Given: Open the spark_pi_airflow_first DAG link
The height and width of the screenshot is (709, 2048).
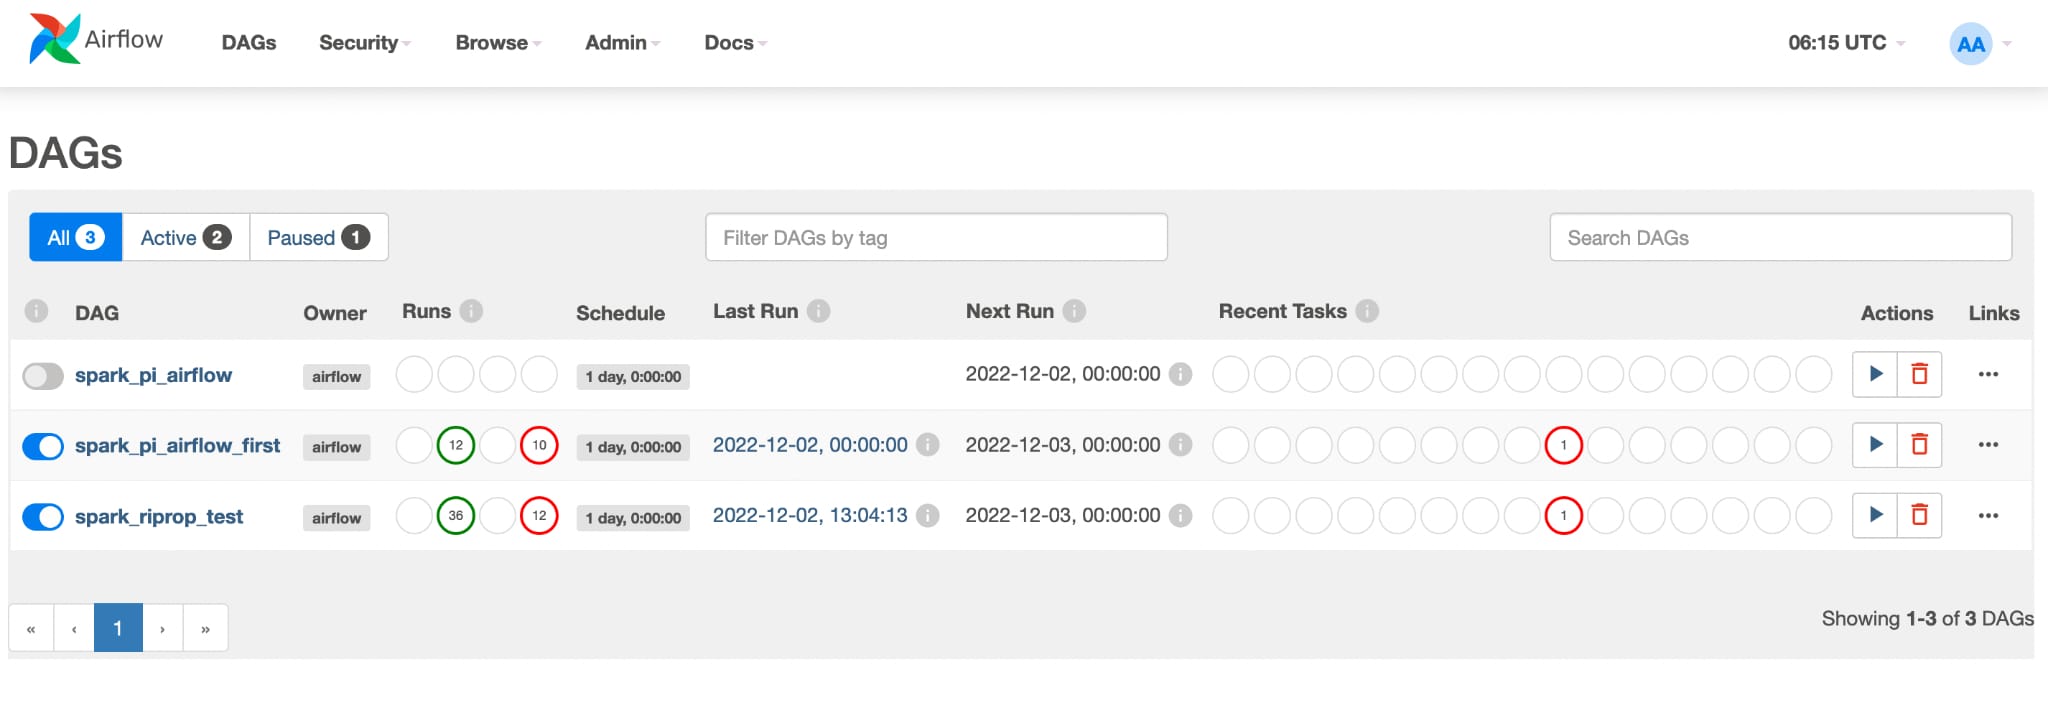Looking at the screenshot, I should coord(177,446).
